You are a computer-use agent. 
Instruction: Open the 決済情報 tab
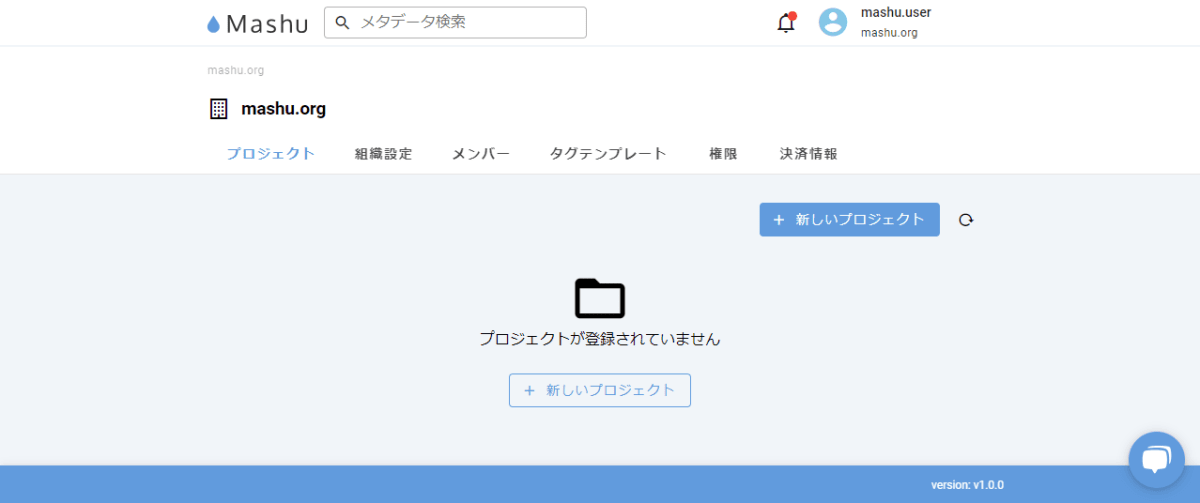pyautogui.click(x=809, y=154)
